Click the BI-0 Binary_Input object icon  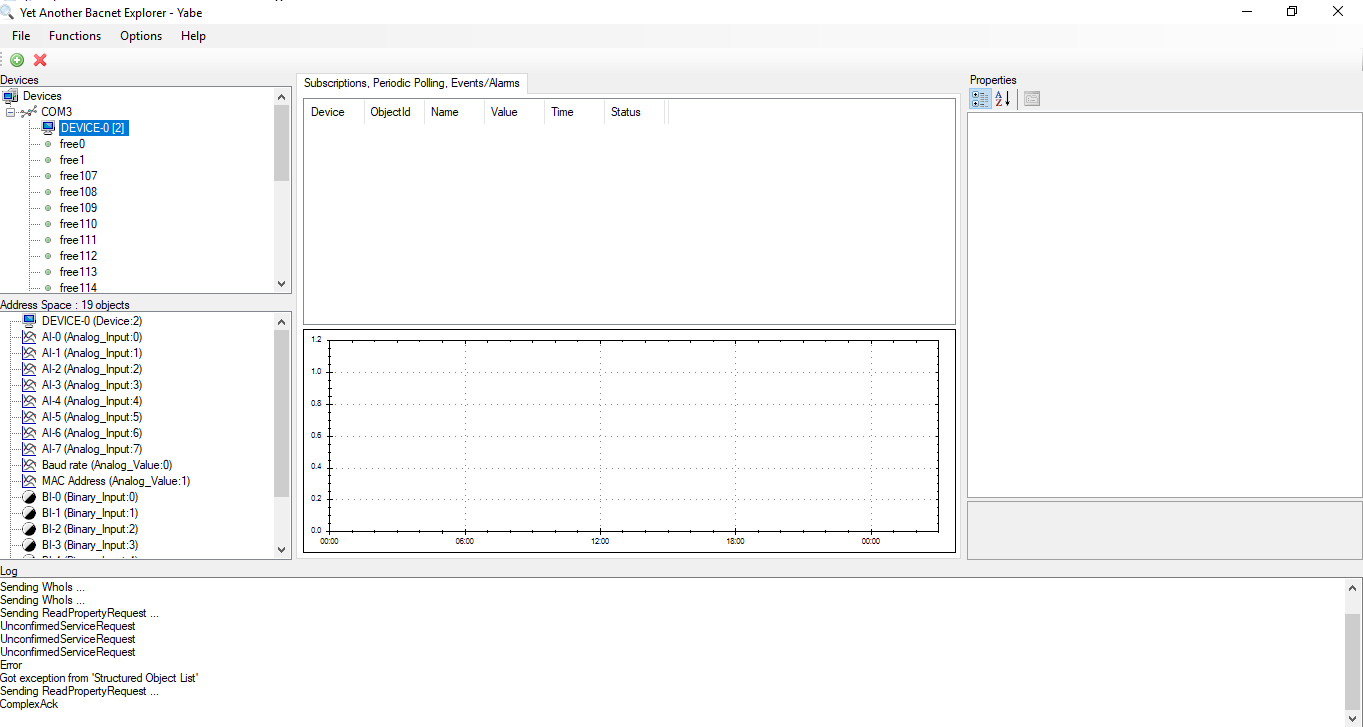[28, 497]
